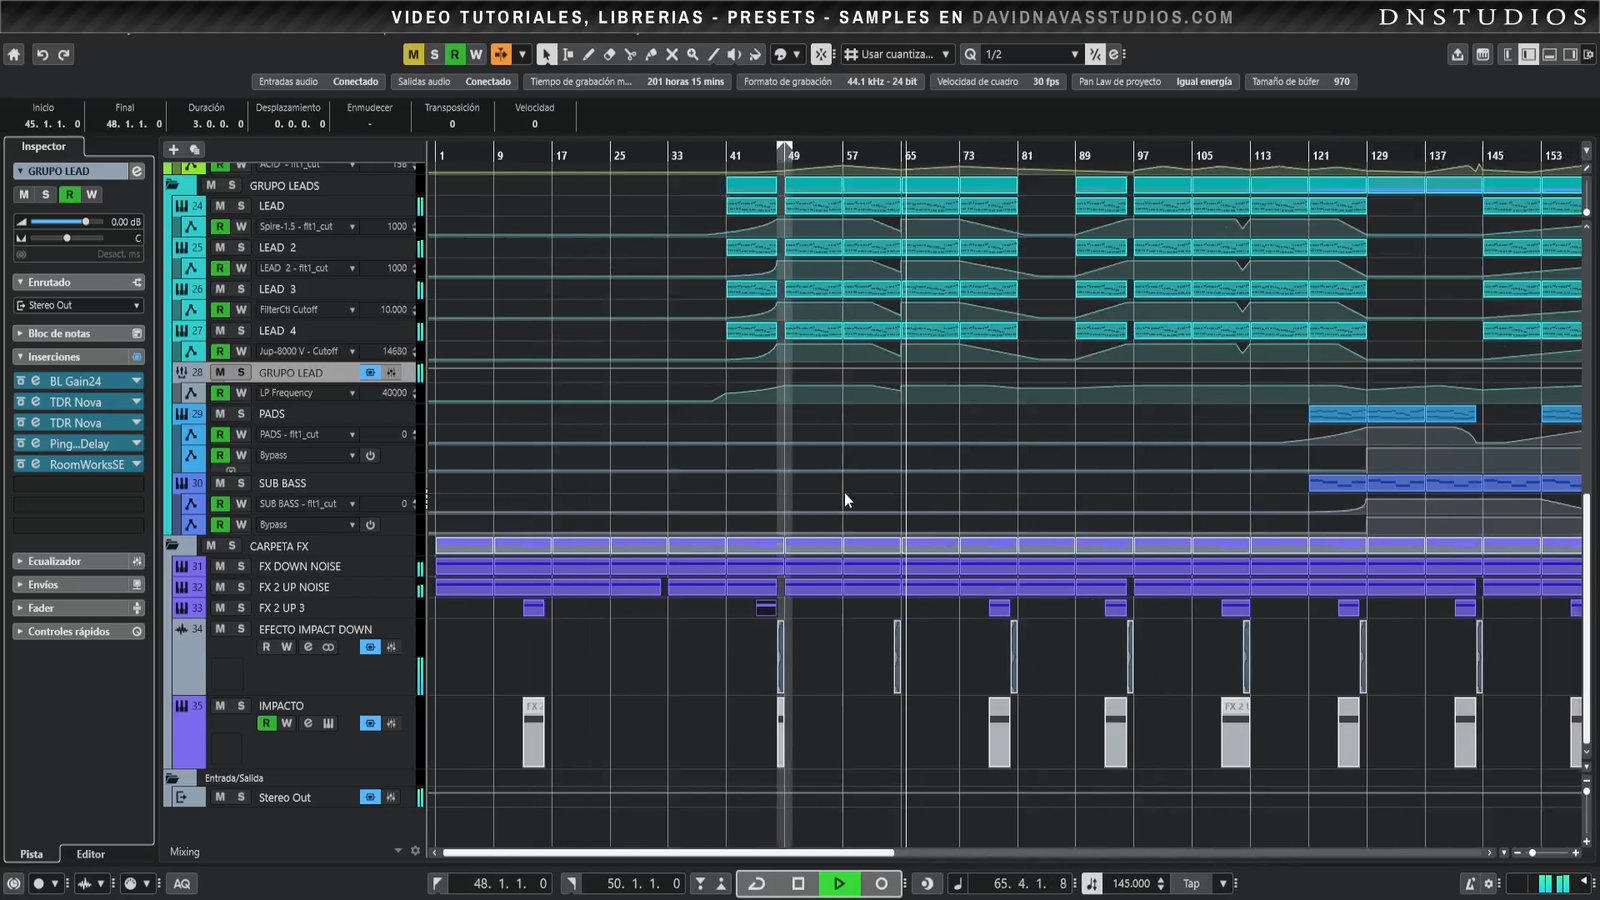Open the Inspector tab
Image resolution: width=1600 pixels, height=900 pixels.
pyautogui.click(x=44, y=146)
